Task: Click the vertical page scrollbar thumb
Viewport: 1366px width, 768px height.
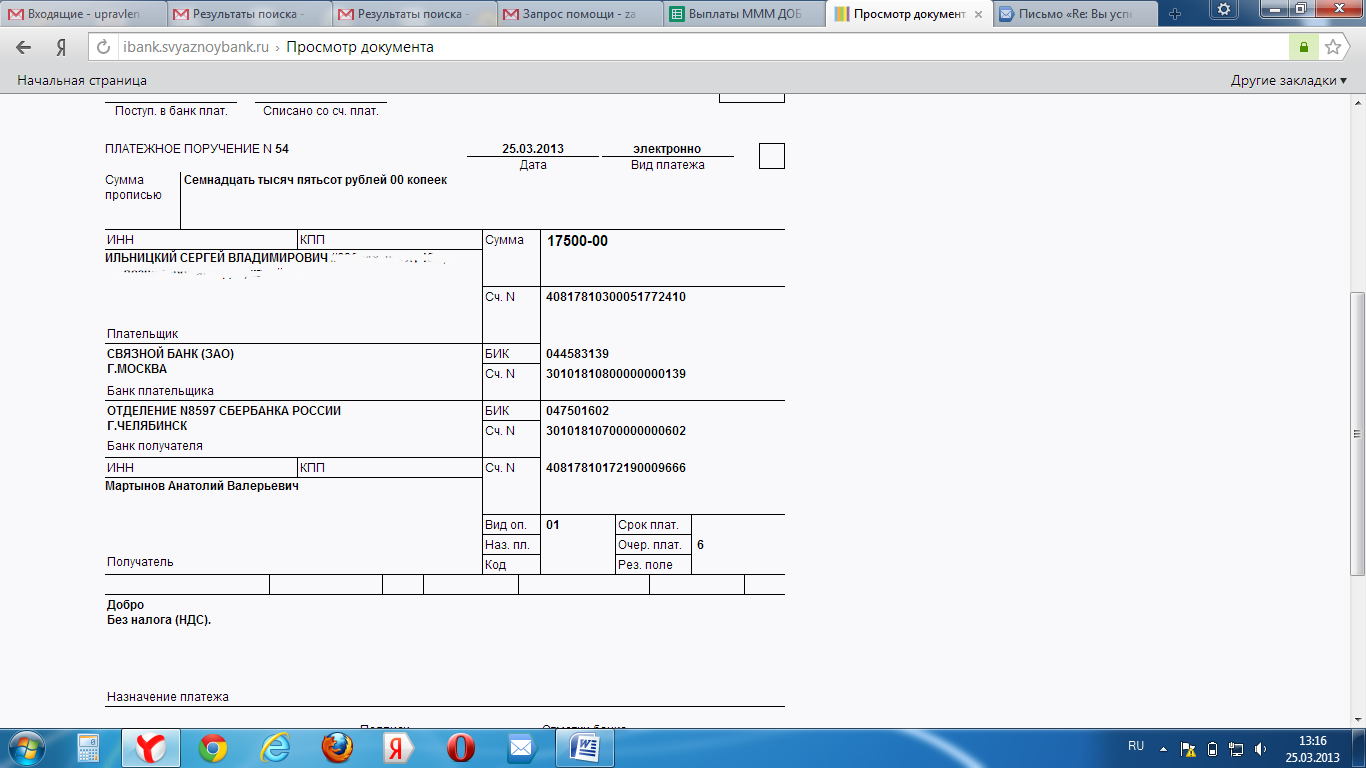Action: (x=1357, y=433)
